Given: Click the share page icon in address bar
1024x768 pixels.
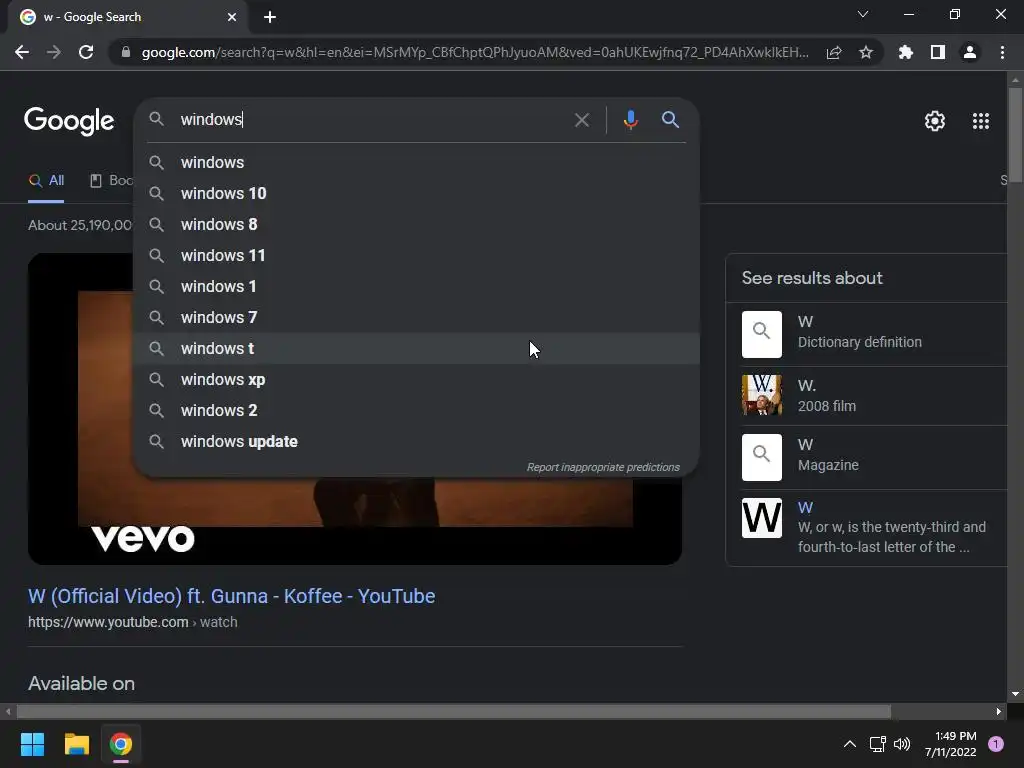Looking at the screenshot, I should coord(834,52).
